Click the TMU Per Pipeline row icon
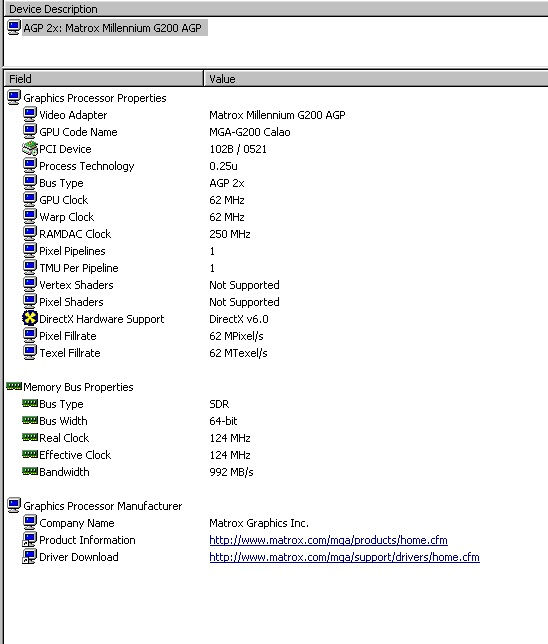The image size is (548, 644). 30,268
